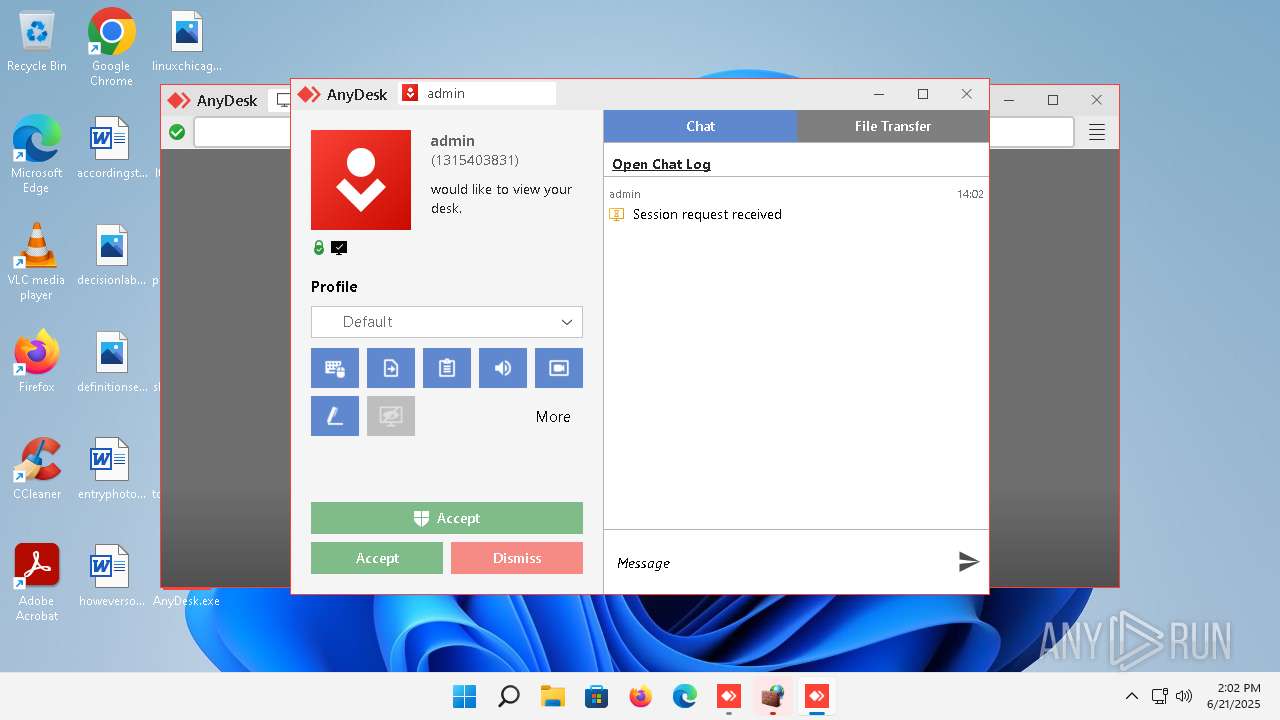Click the monitor checkmark status icon
Image resolution: width=1280 pixels, height=720 pixels.
pos(339,248)
